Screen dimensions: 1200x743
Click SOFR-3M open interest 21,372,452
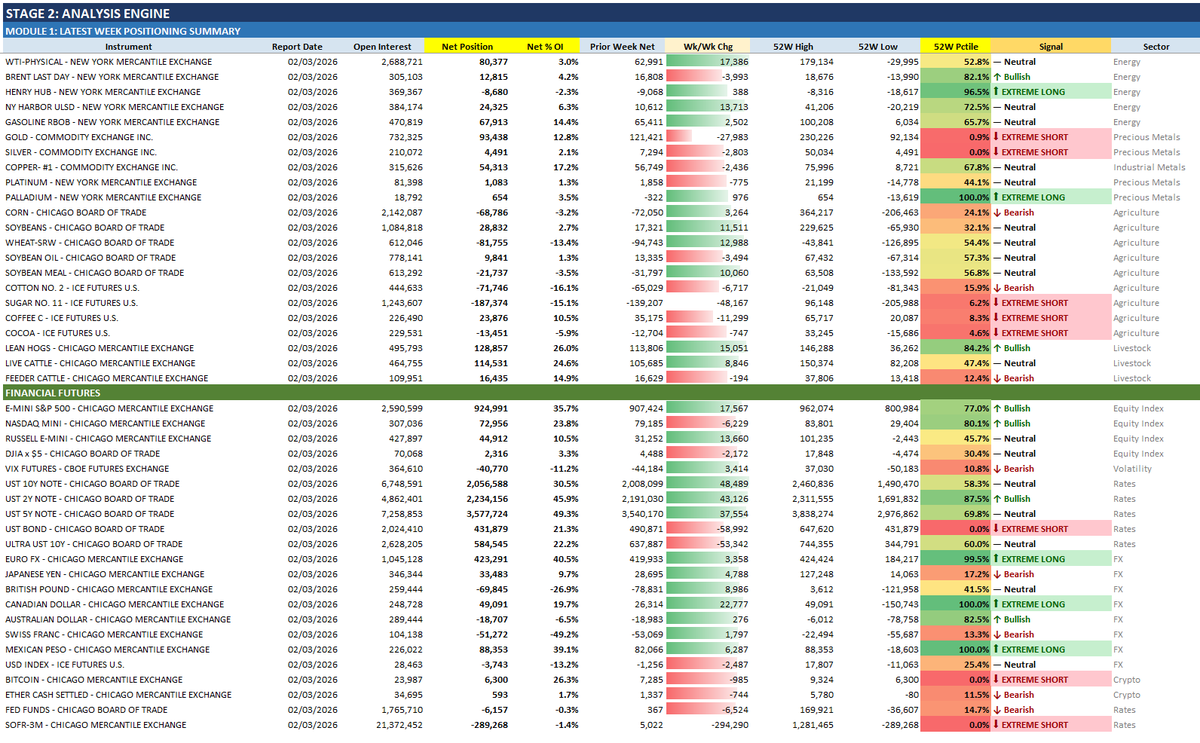point(380,724)
